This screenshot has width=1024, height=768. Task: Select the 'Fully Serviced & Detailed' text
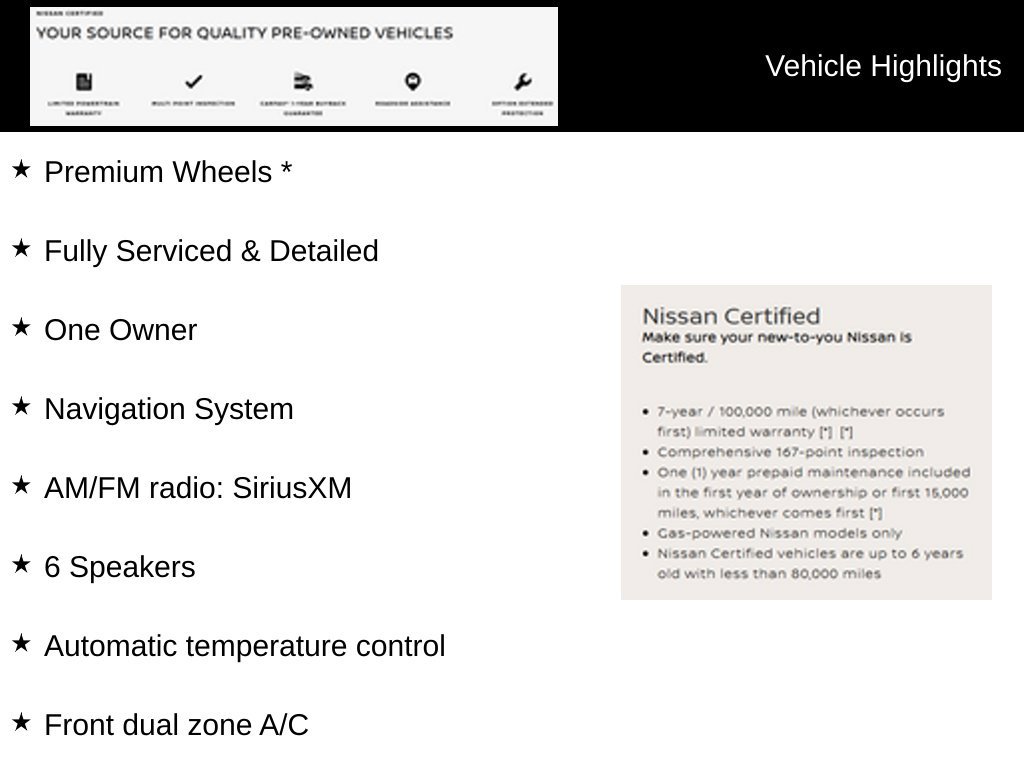tap(211, 251)
